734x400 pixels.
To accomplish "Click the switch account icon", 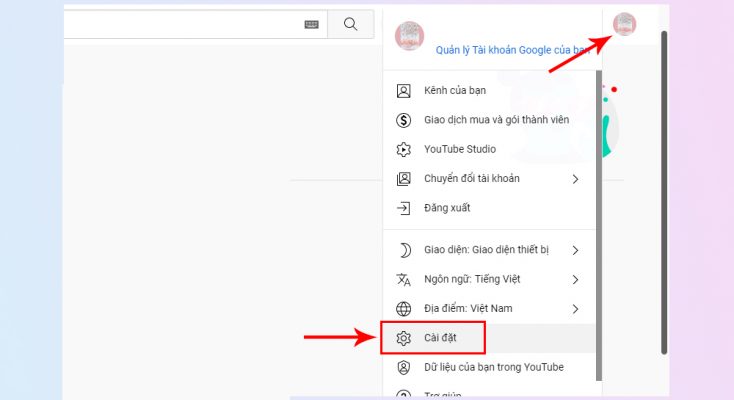I will click(404, 178).
